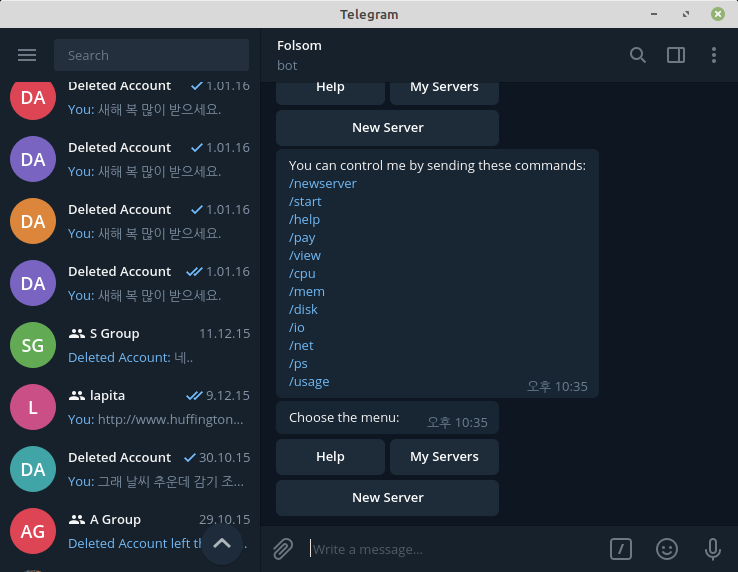Click the lower Help bot button
This screenshot has height=572, width=738.
(330, 457)
